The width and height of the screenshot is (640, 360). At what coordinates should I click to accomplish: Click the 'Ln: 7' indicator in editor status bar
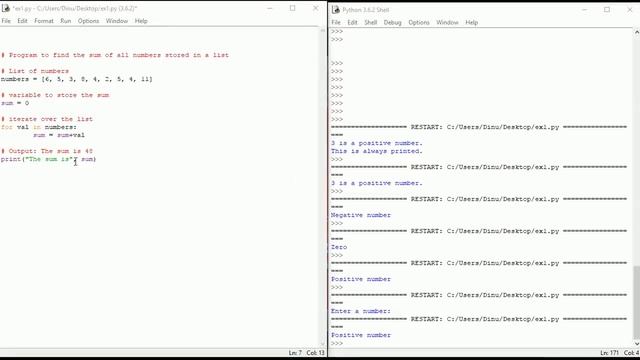(x=295, y=353)
